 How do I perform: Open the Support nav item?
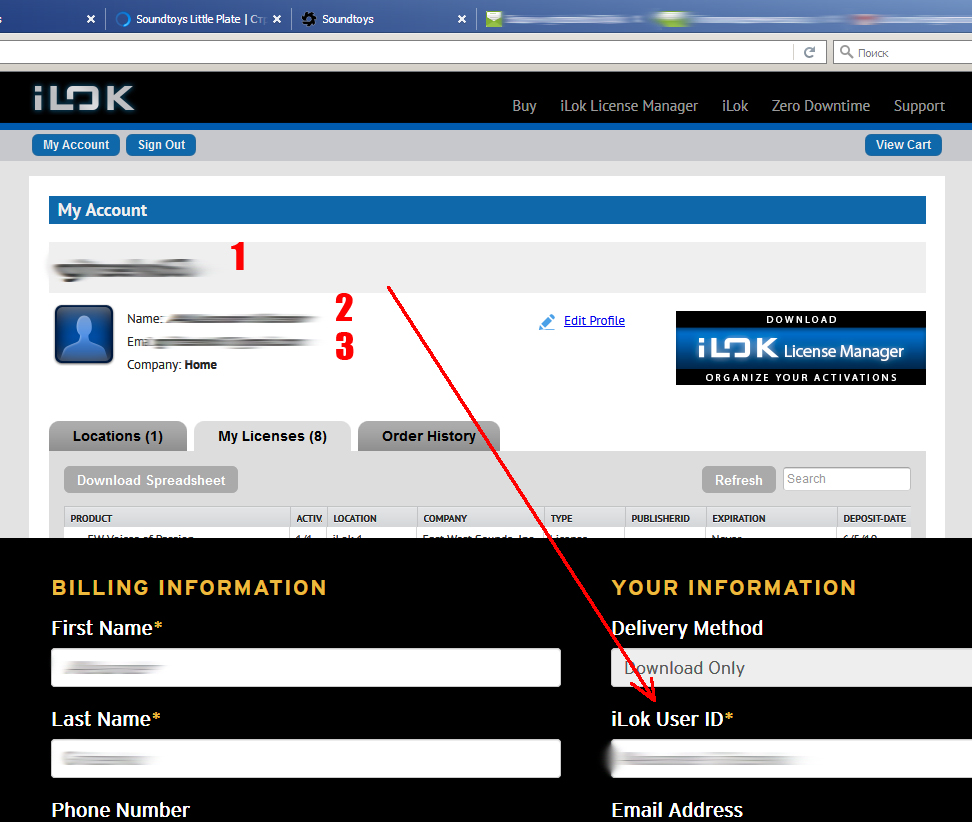tap(919, 106)
